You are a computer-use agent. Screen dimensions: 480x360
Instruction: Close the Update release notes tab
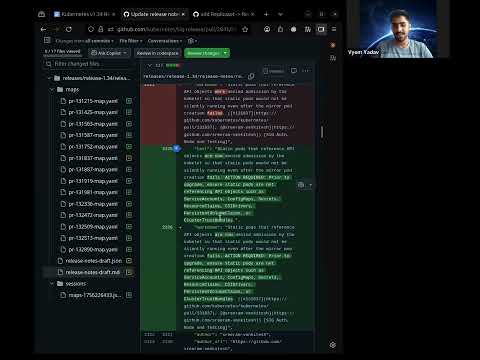pyautogui.click(x=183, y=14)
